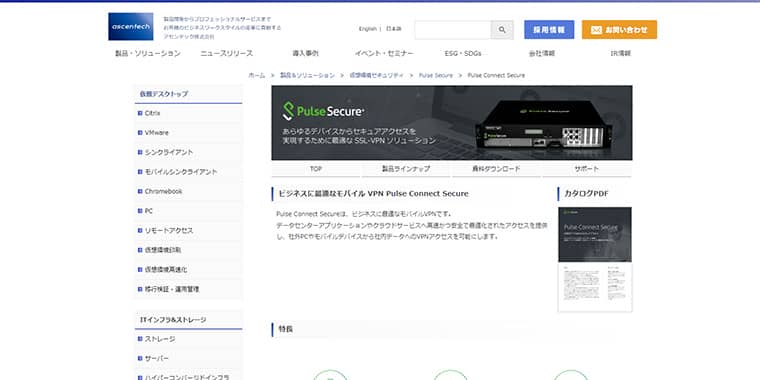
Task: Open the イベント・セミナー menu
Action: 384,53
